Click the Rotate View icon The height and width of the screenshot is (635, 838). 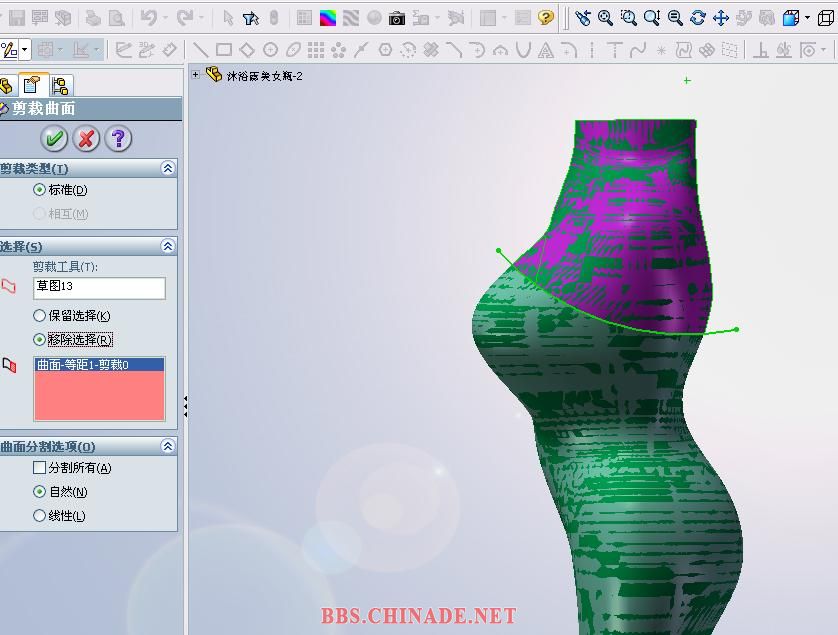[x=697, y=18]
